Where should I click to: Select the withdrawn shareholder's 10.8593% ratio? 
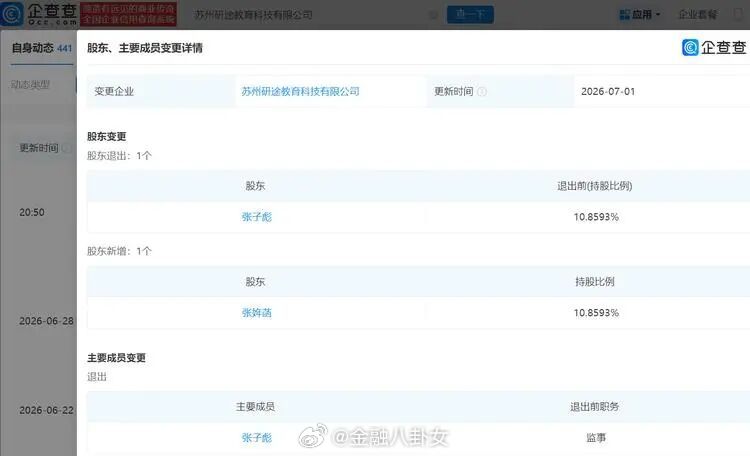point(596,217)
